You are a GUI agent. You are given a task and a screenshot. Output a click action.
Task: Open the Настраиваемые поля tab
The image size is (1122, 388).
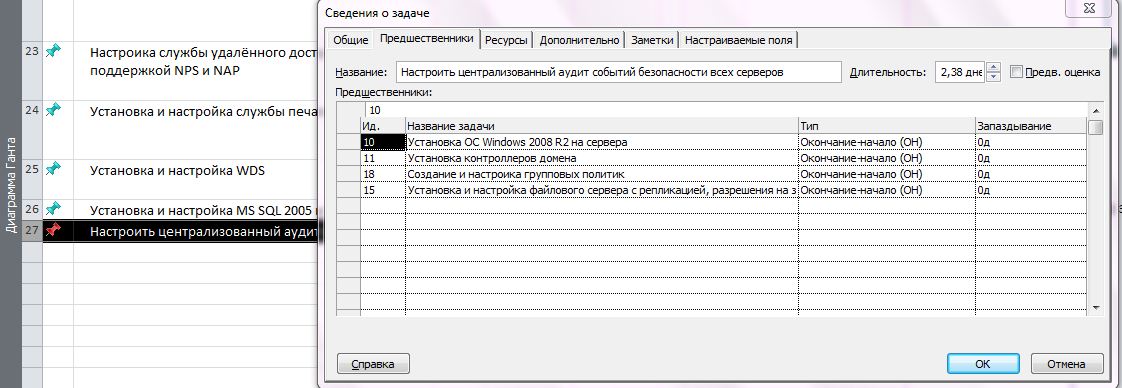pos(738,40)
